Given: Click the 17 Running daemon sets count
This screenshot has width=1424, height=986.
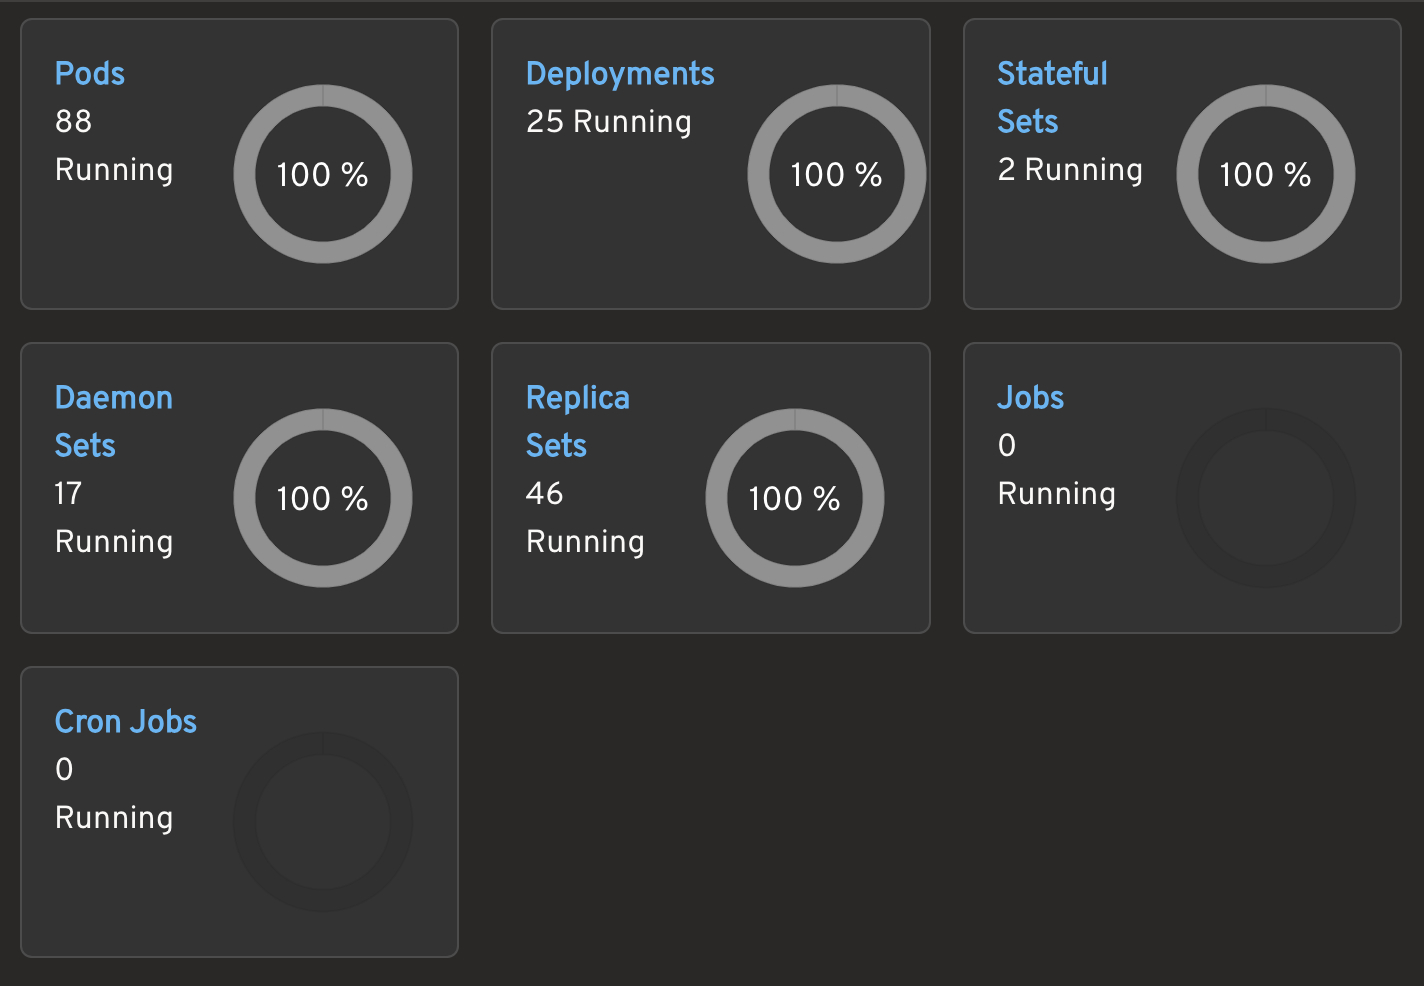Looking at the screenshot, I should [x=113, y=518].
